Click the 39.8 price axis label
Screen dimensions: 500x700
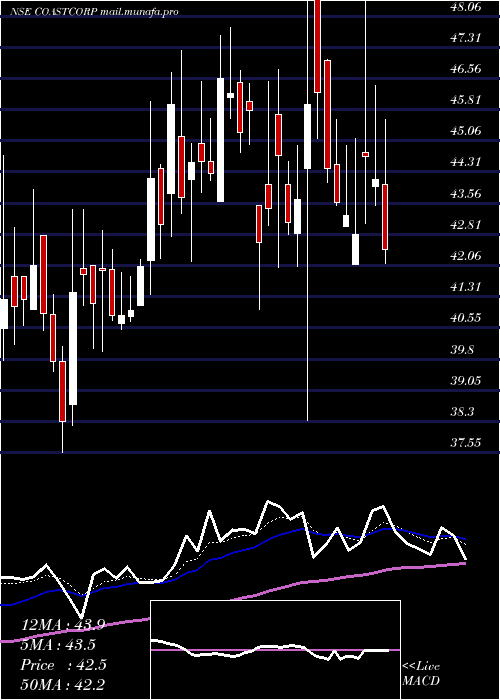[x=463, y=350]
